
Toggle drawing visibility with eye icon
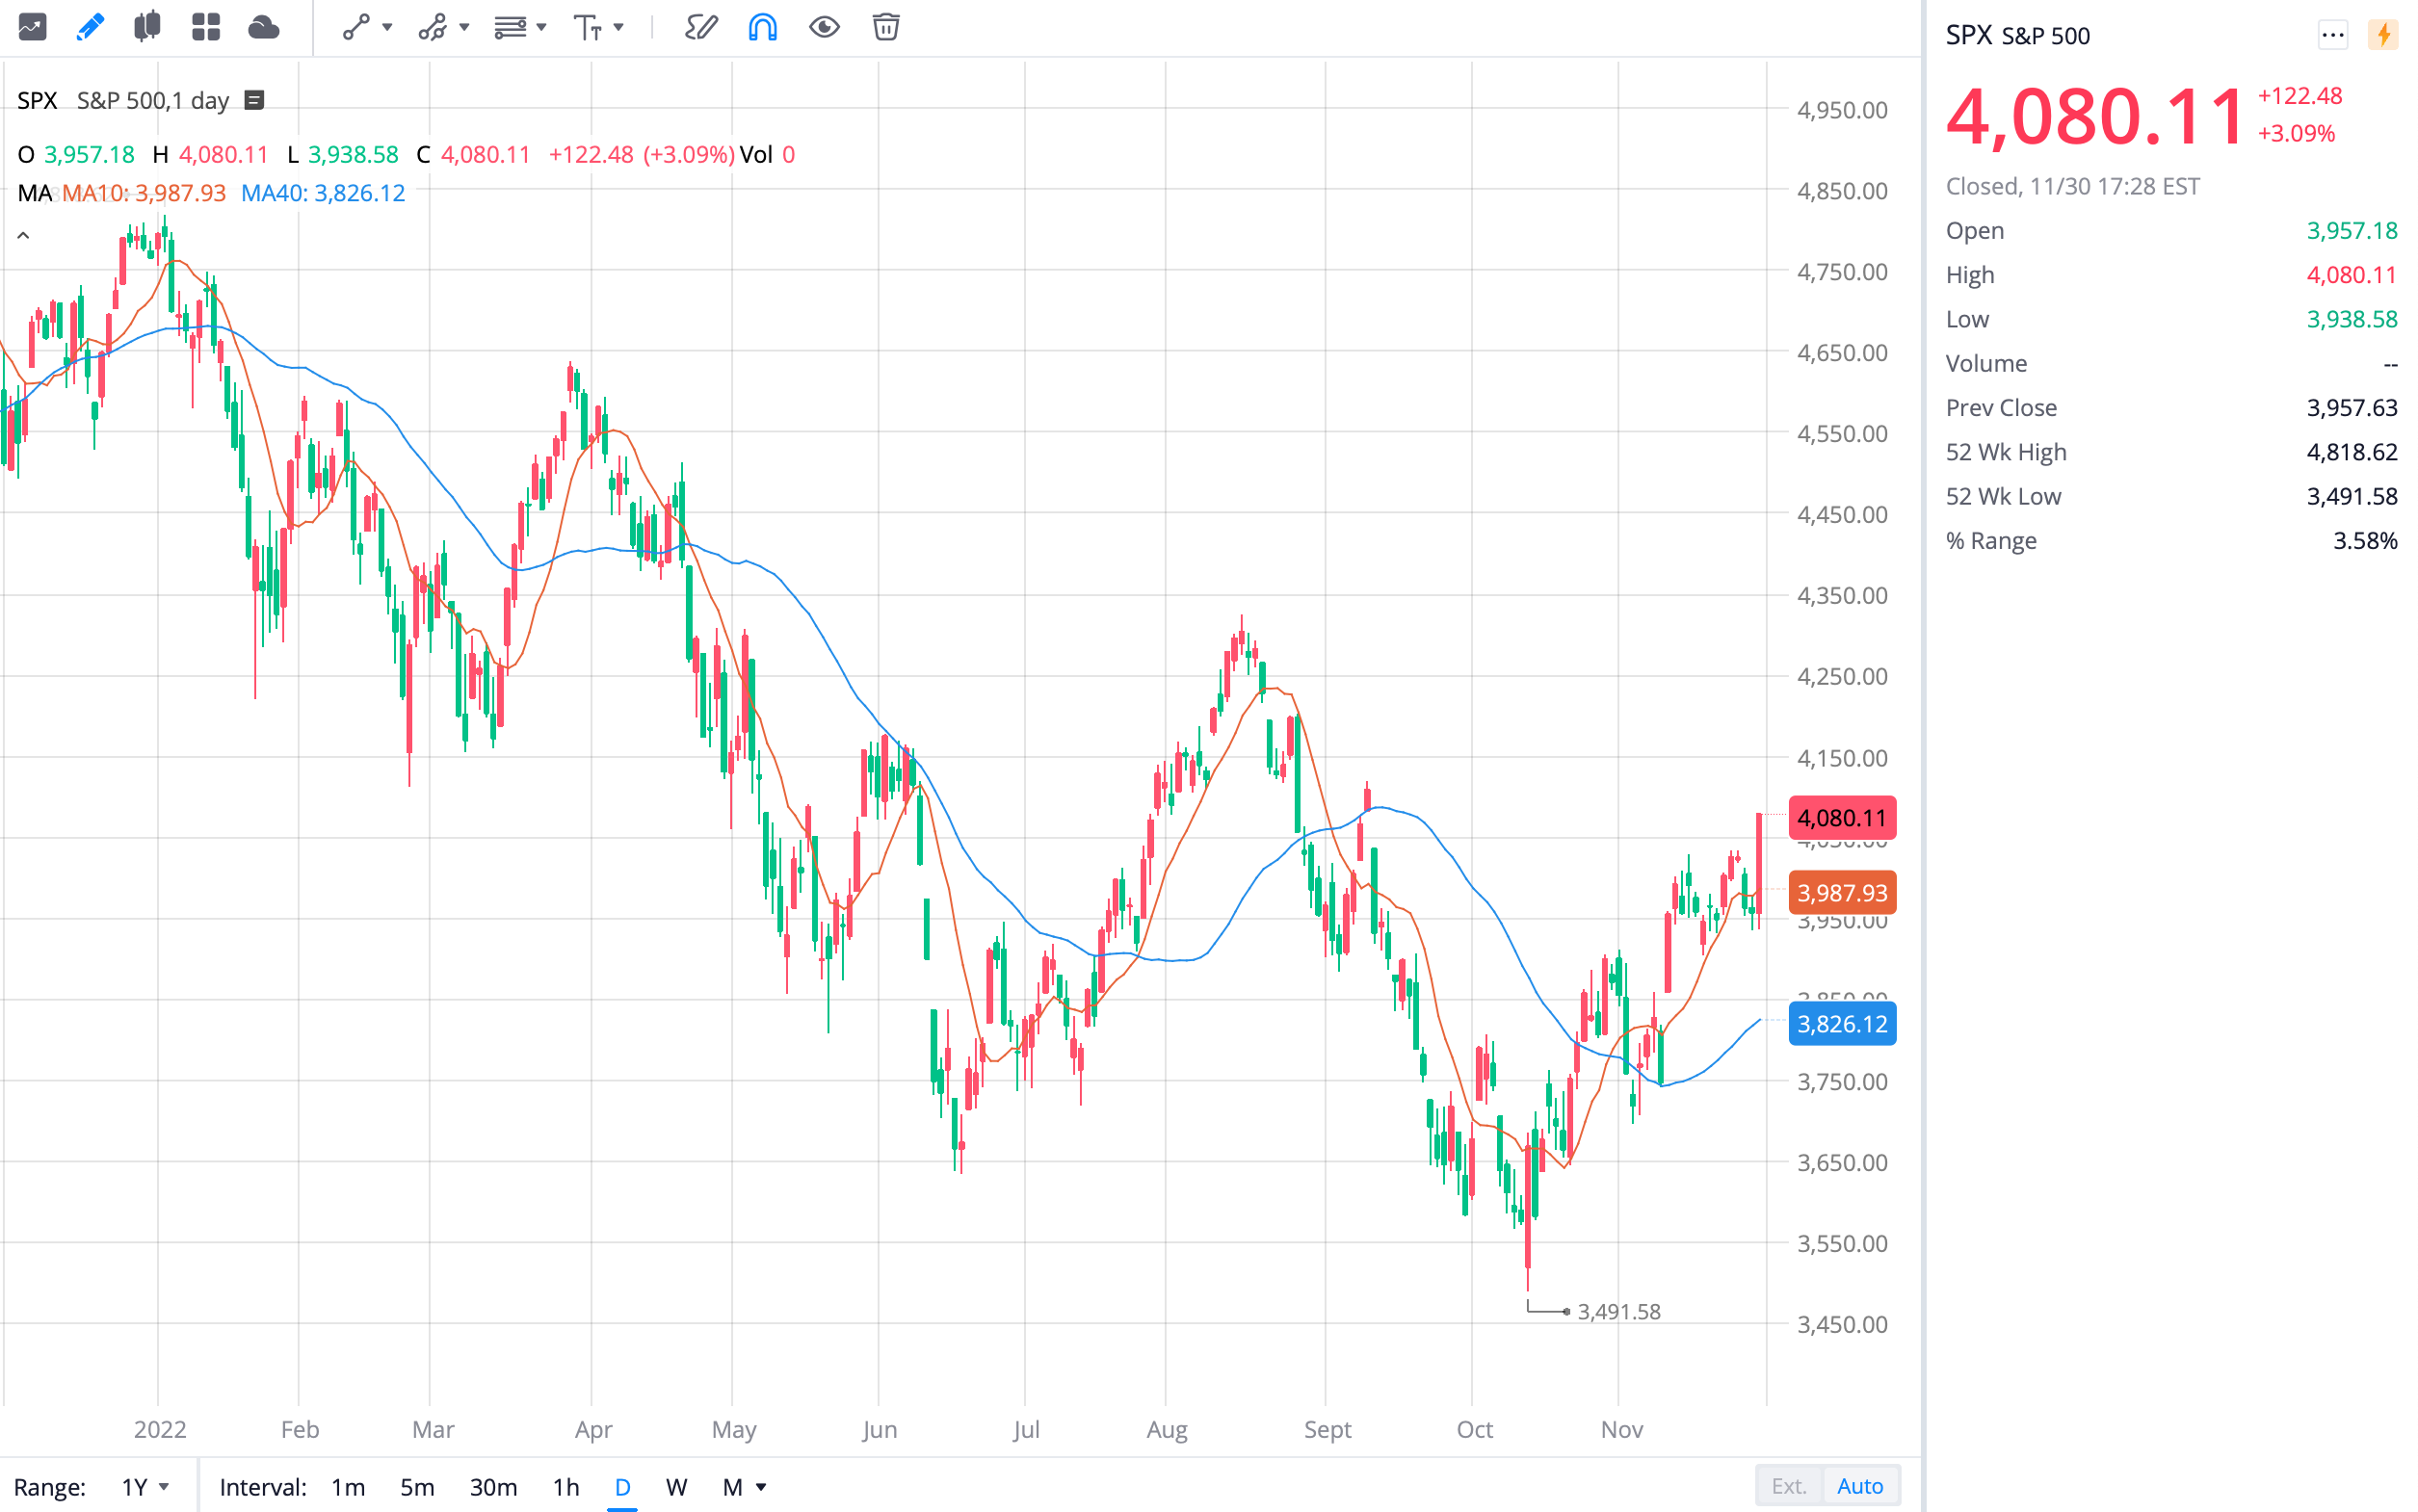click(824, 27)
